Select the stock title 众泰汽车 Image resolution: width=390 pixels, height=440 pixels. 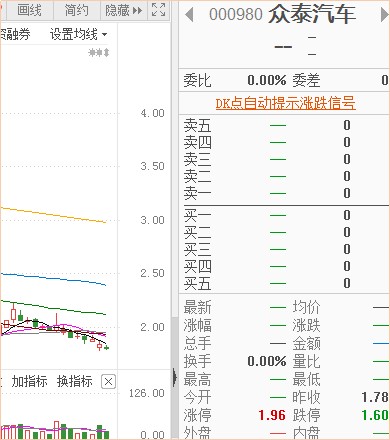(x=312, y=15)
